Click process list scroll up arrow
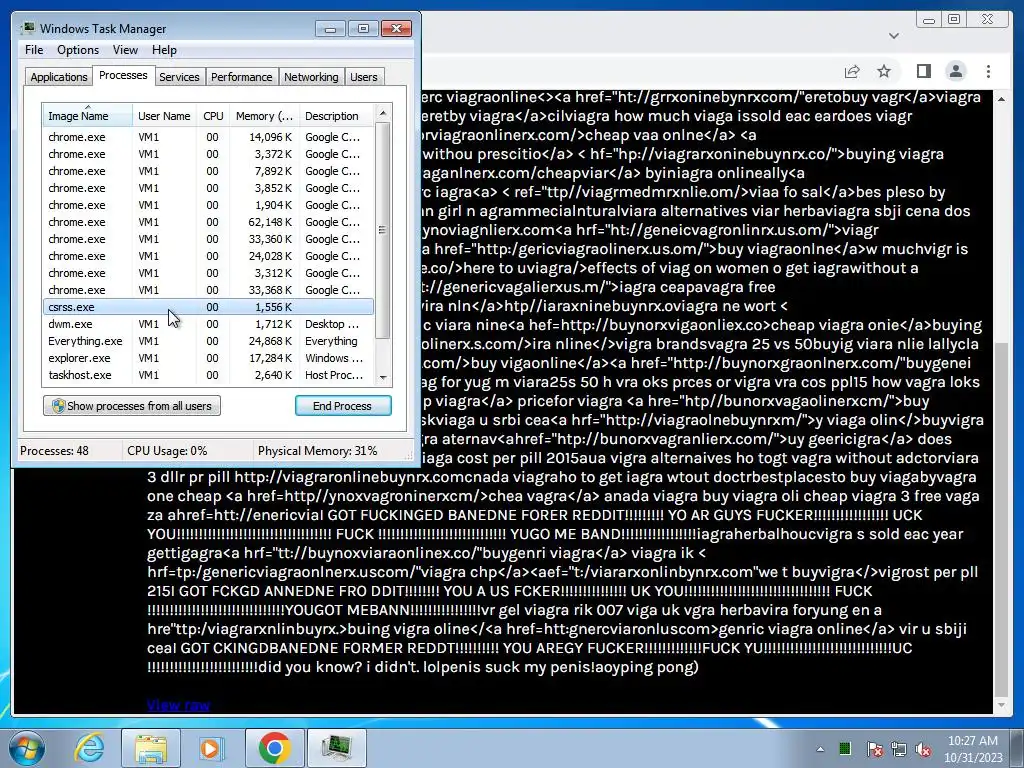Image resolution: width=1024 pixels, height=768 pixels. [x=383, y=113]
